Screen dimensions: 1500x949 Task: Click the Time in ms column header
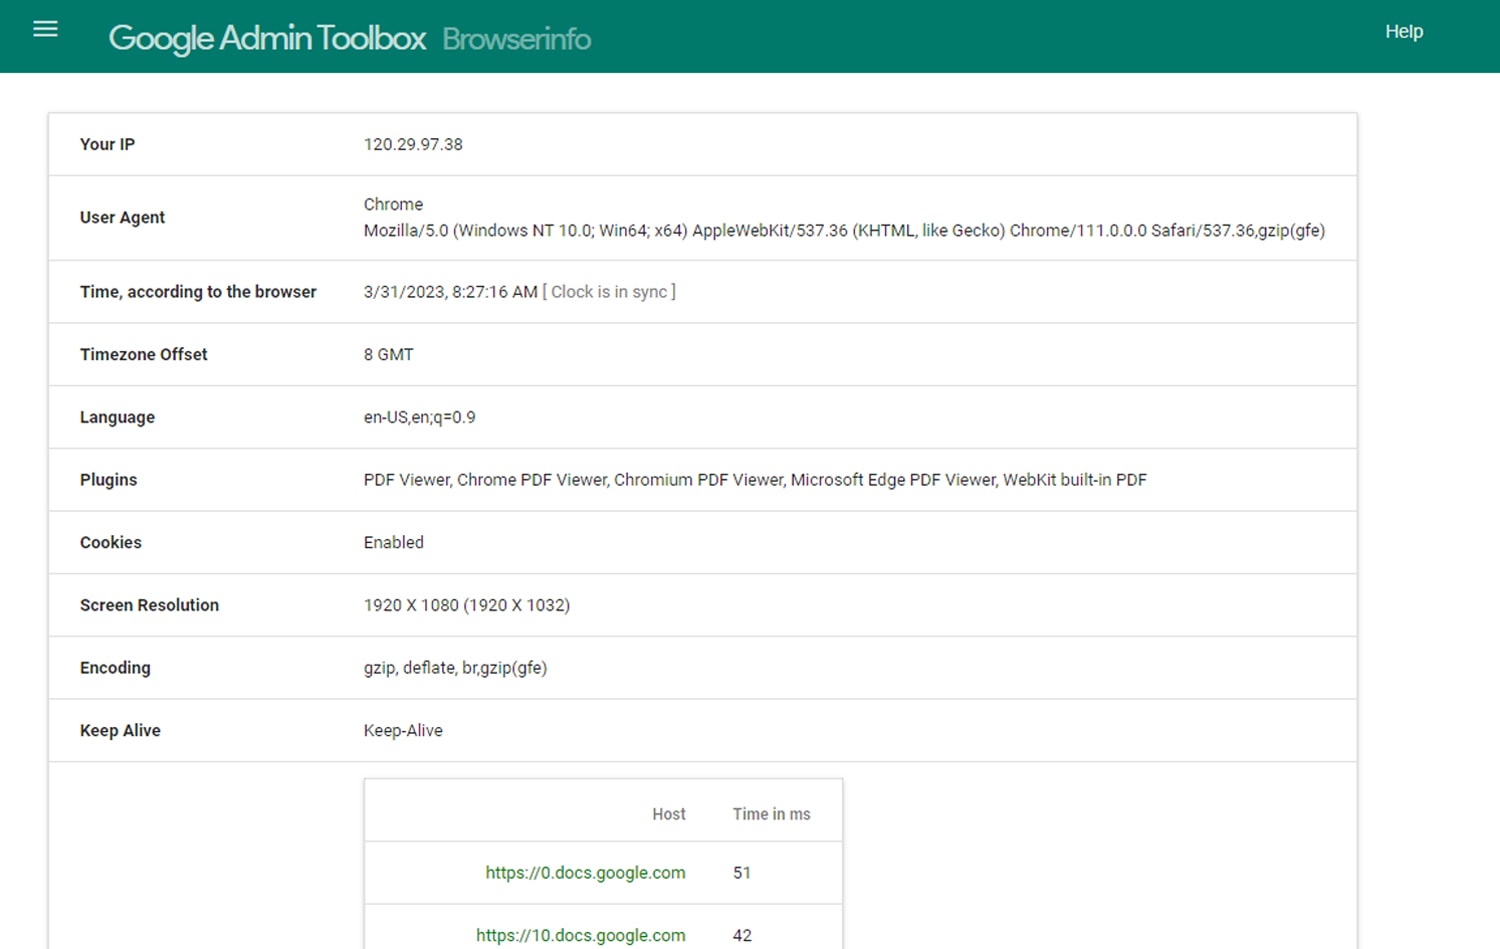coord(771,813)
